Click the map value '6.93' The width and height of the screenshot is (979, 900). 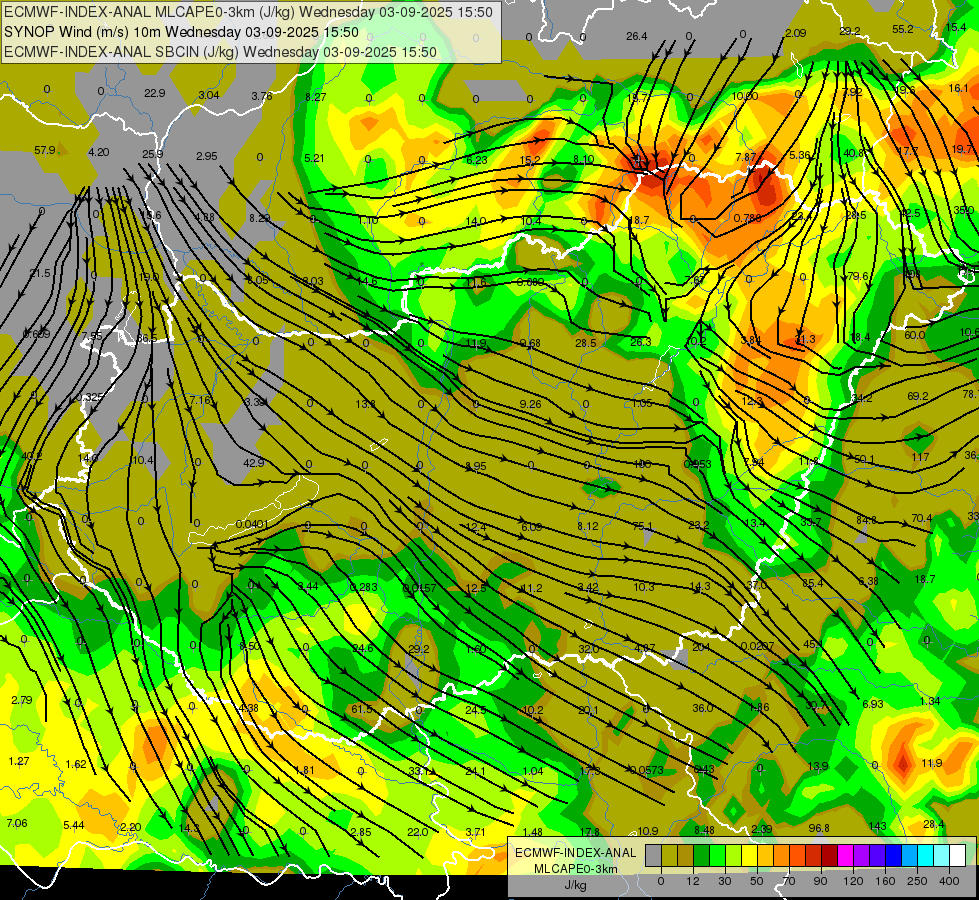pos(873,704)
